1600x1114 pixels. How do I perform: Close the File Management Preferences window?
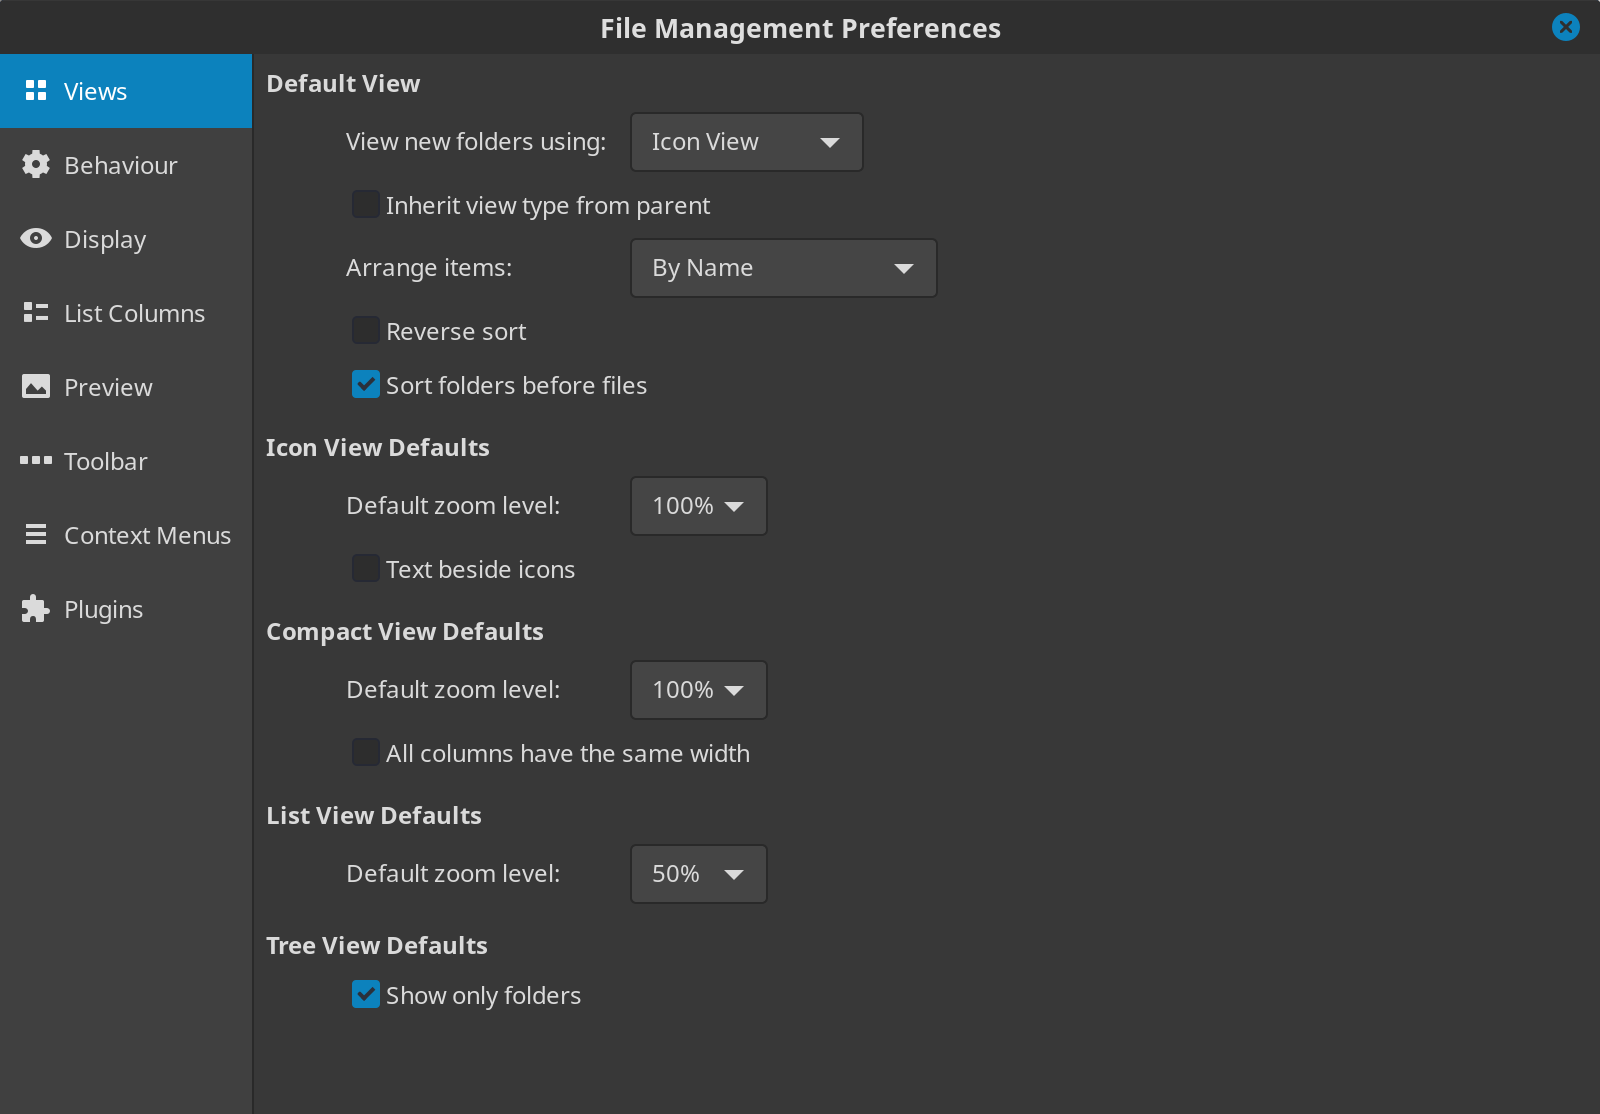point(1565,27)
